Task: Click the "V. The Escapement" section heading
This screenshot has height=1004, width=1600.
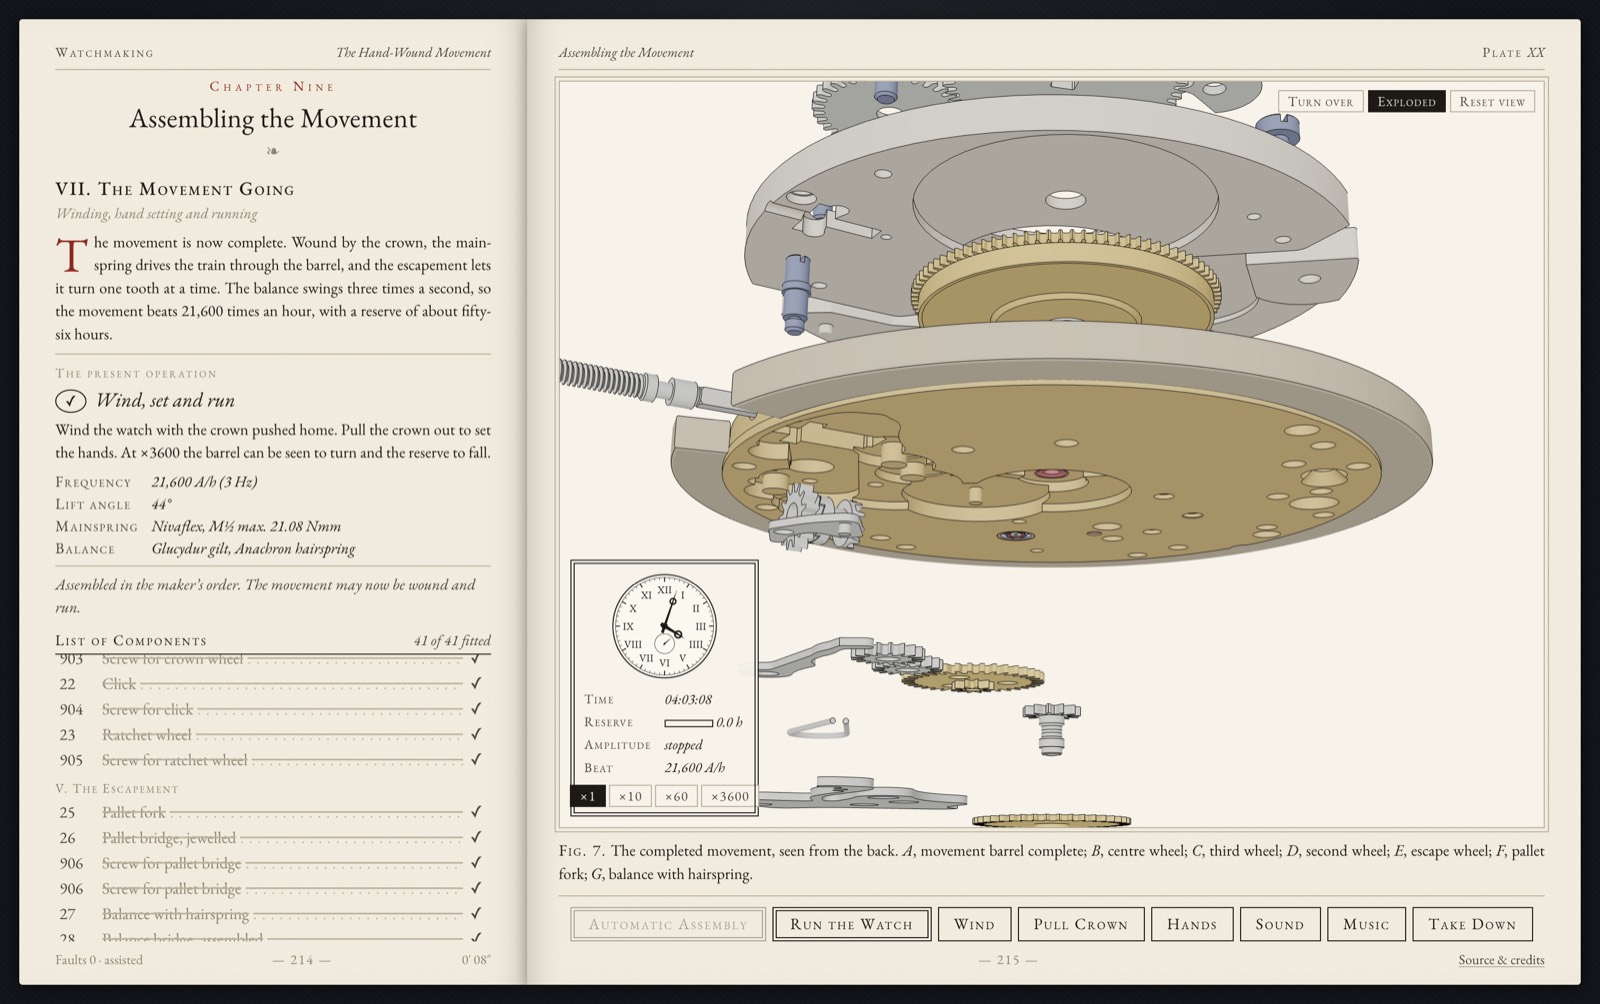Action: click(116, 788)
